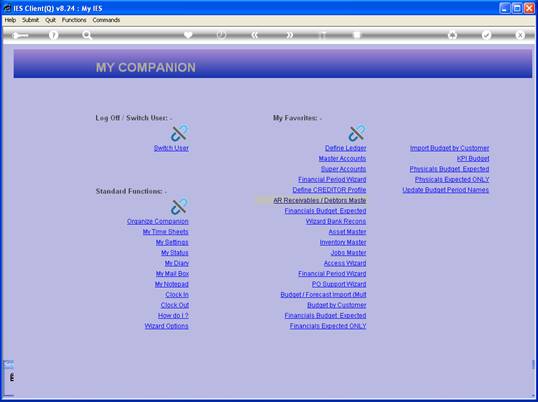This screenshot has width=538, height=402.
Task: Open the question mark help icon
Action: point(53,35)
